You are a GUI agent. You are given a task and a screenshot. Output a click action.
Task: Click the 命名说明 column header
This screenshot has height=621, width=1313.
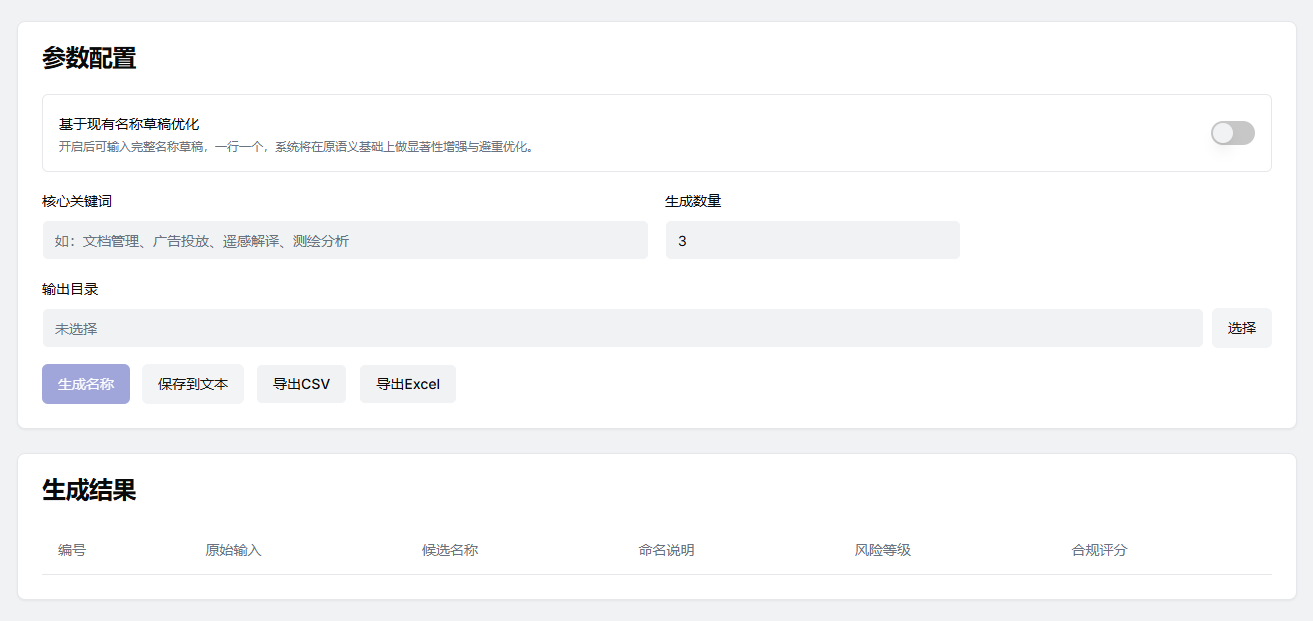tap(666, 550)
